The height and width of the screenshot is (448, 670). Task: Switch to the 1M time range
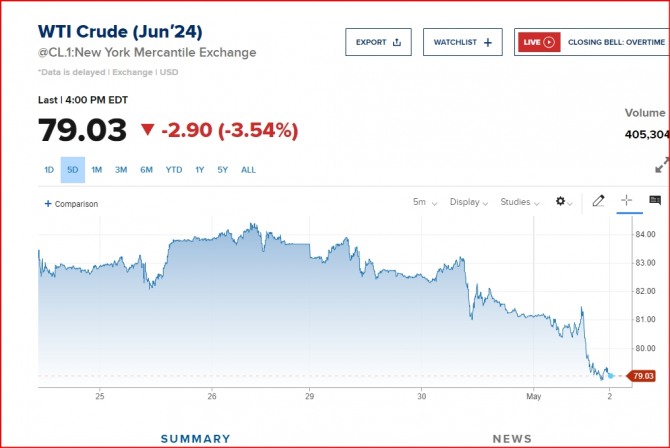(x=97, y=170)
